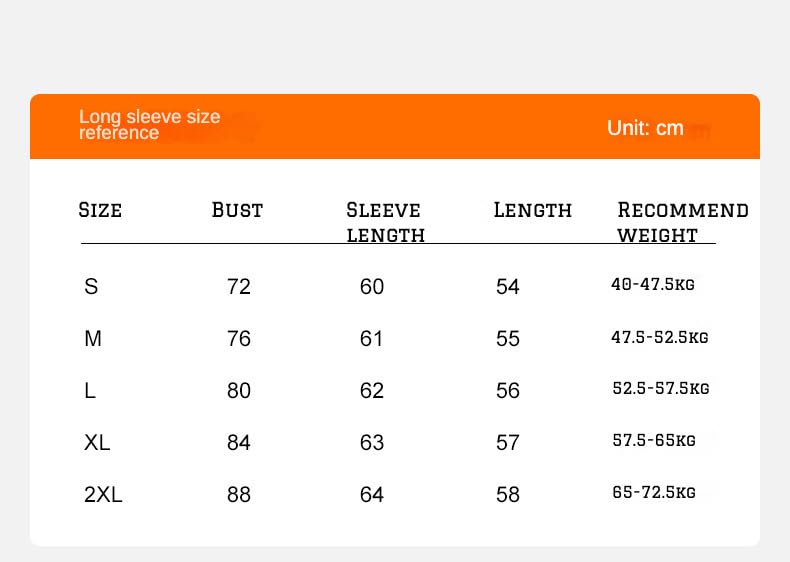The width and height of the screenshot is (790, 562).
Task: Select the Recommend Weight column header
Action: coord(682,222)
